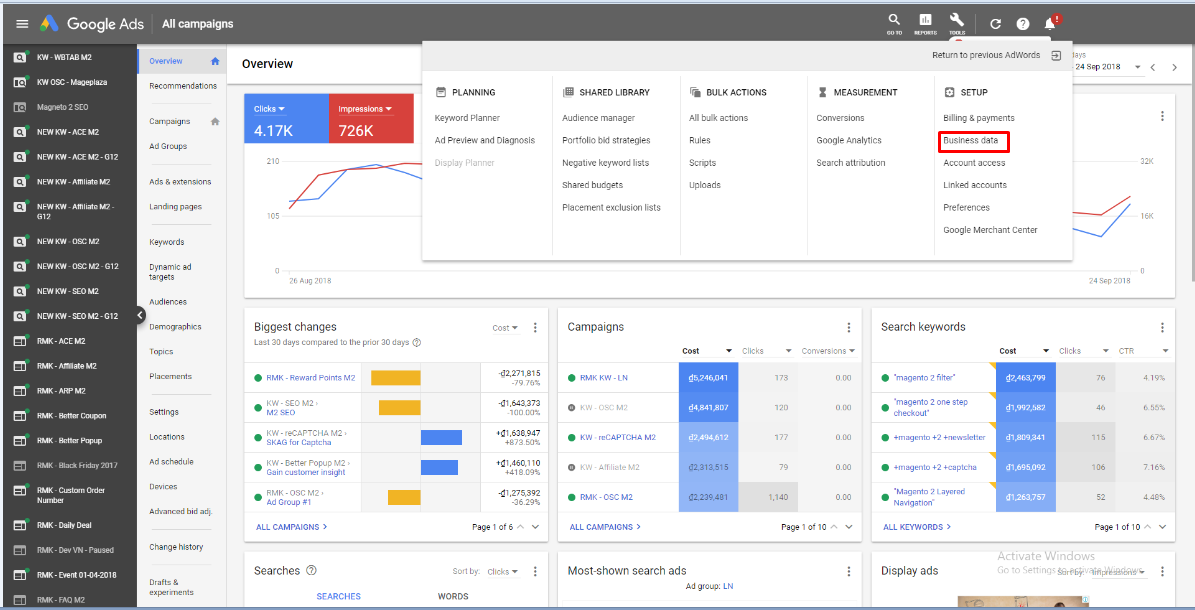
Task: Open the Help question mark icon
Action: (1023, 24)
